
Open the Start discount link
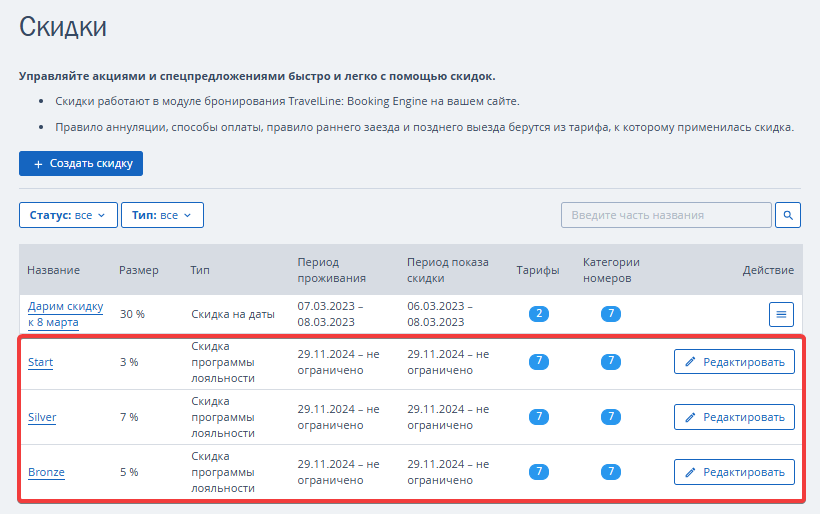tap(40, 362)
